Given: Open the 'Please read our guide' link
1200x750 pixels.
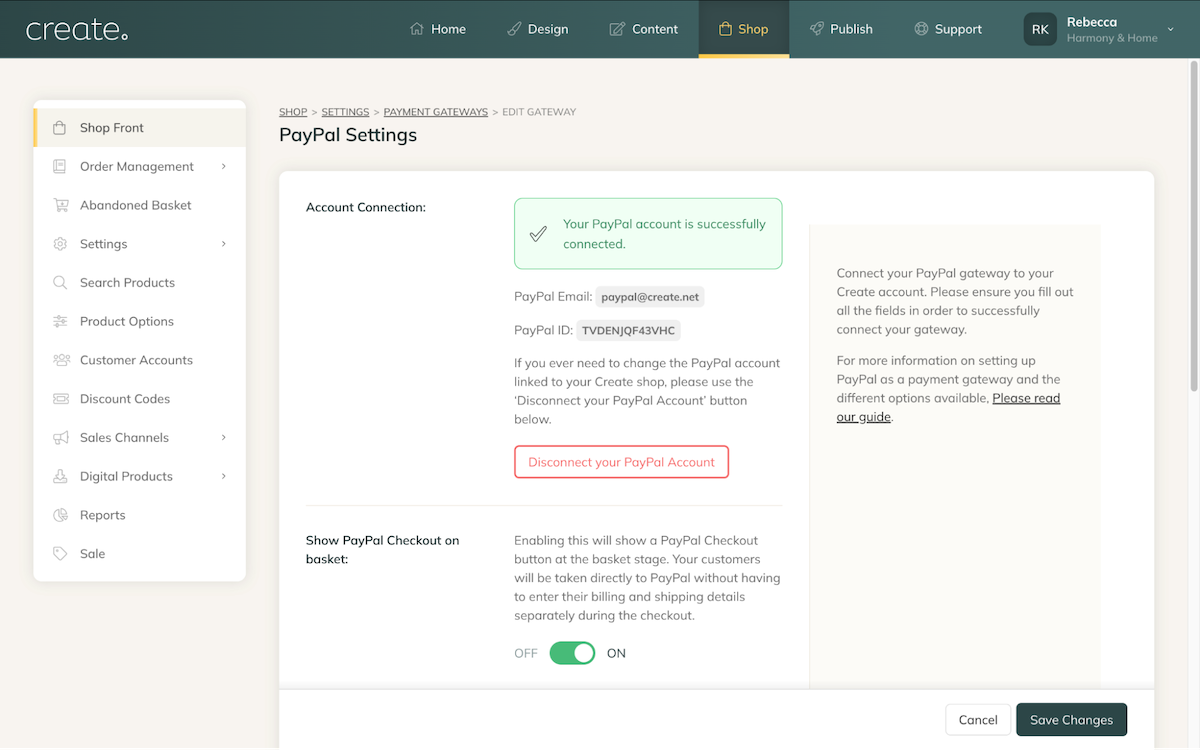Looking at the screenshot, I should click(948, 407).
